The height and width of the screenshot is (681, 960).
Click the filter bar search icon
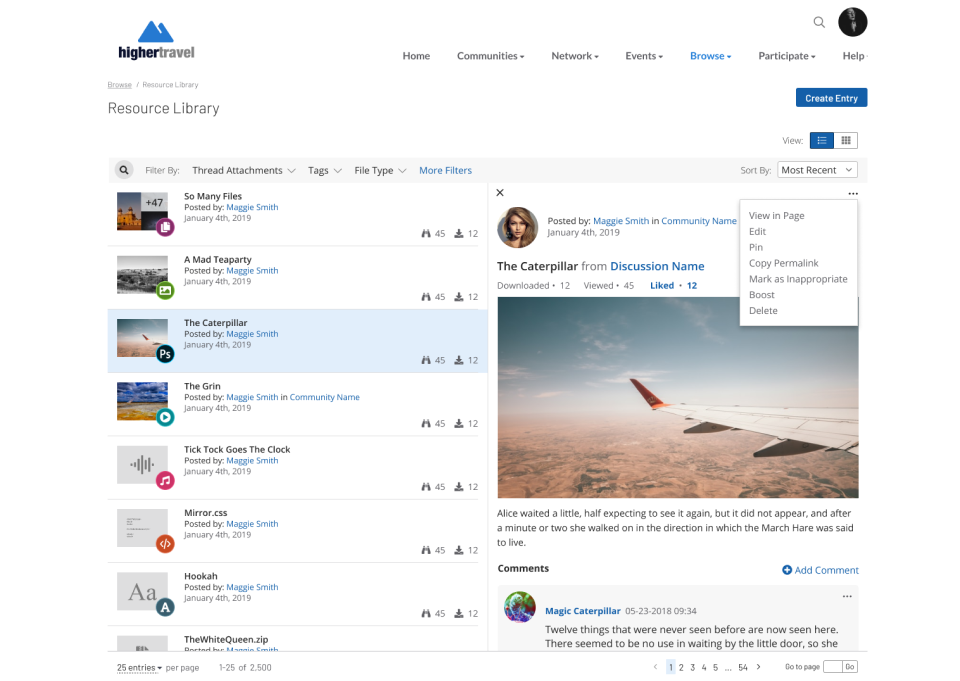124,170
